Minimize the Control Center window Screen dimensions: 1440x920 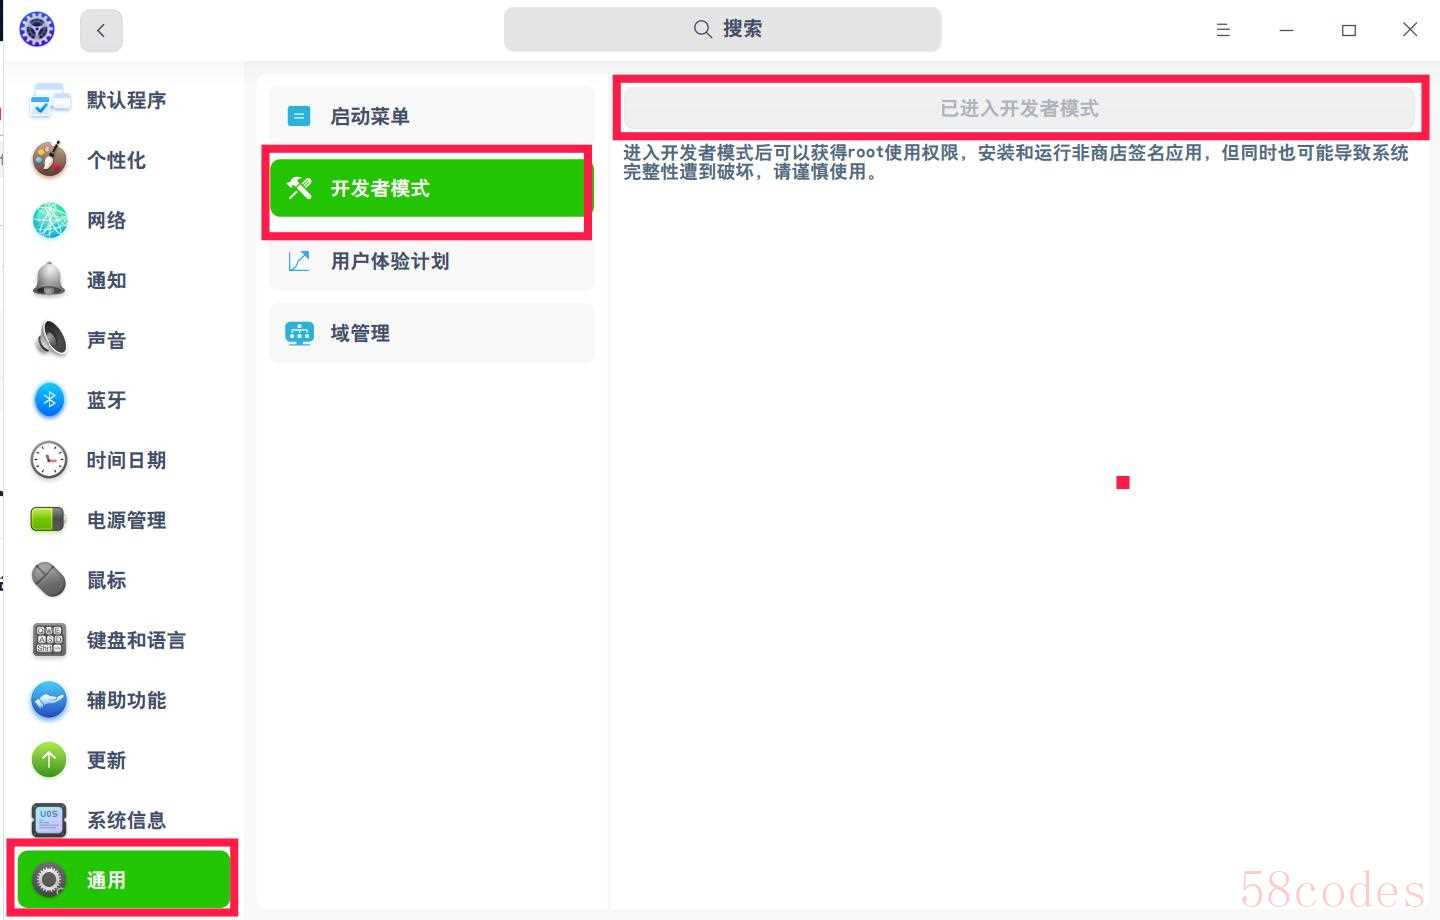(1286, 30)
